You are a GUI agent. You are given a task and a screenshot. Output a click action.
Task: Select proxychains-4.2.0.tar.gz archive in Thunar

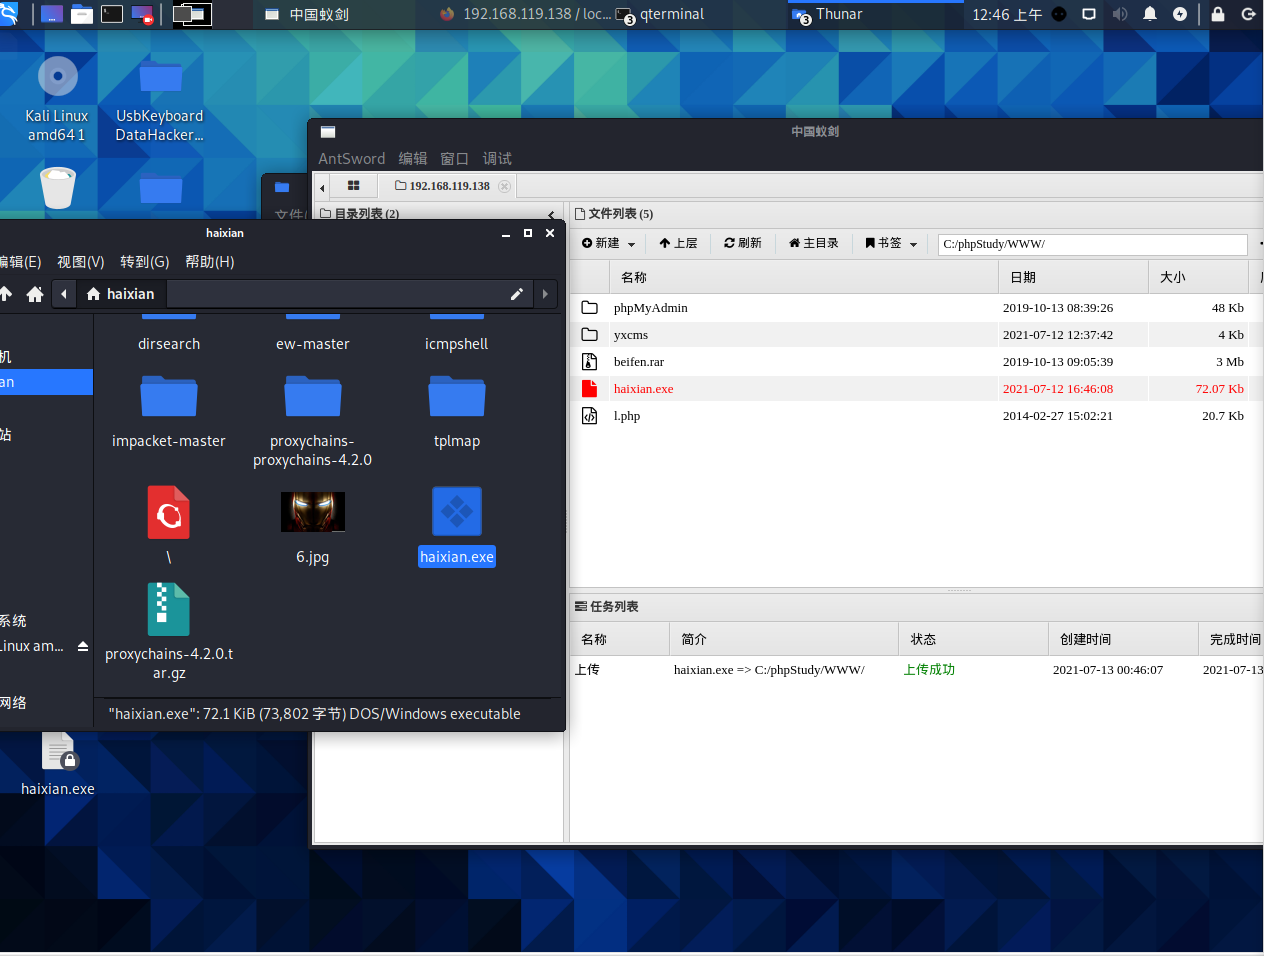[169, 632]
